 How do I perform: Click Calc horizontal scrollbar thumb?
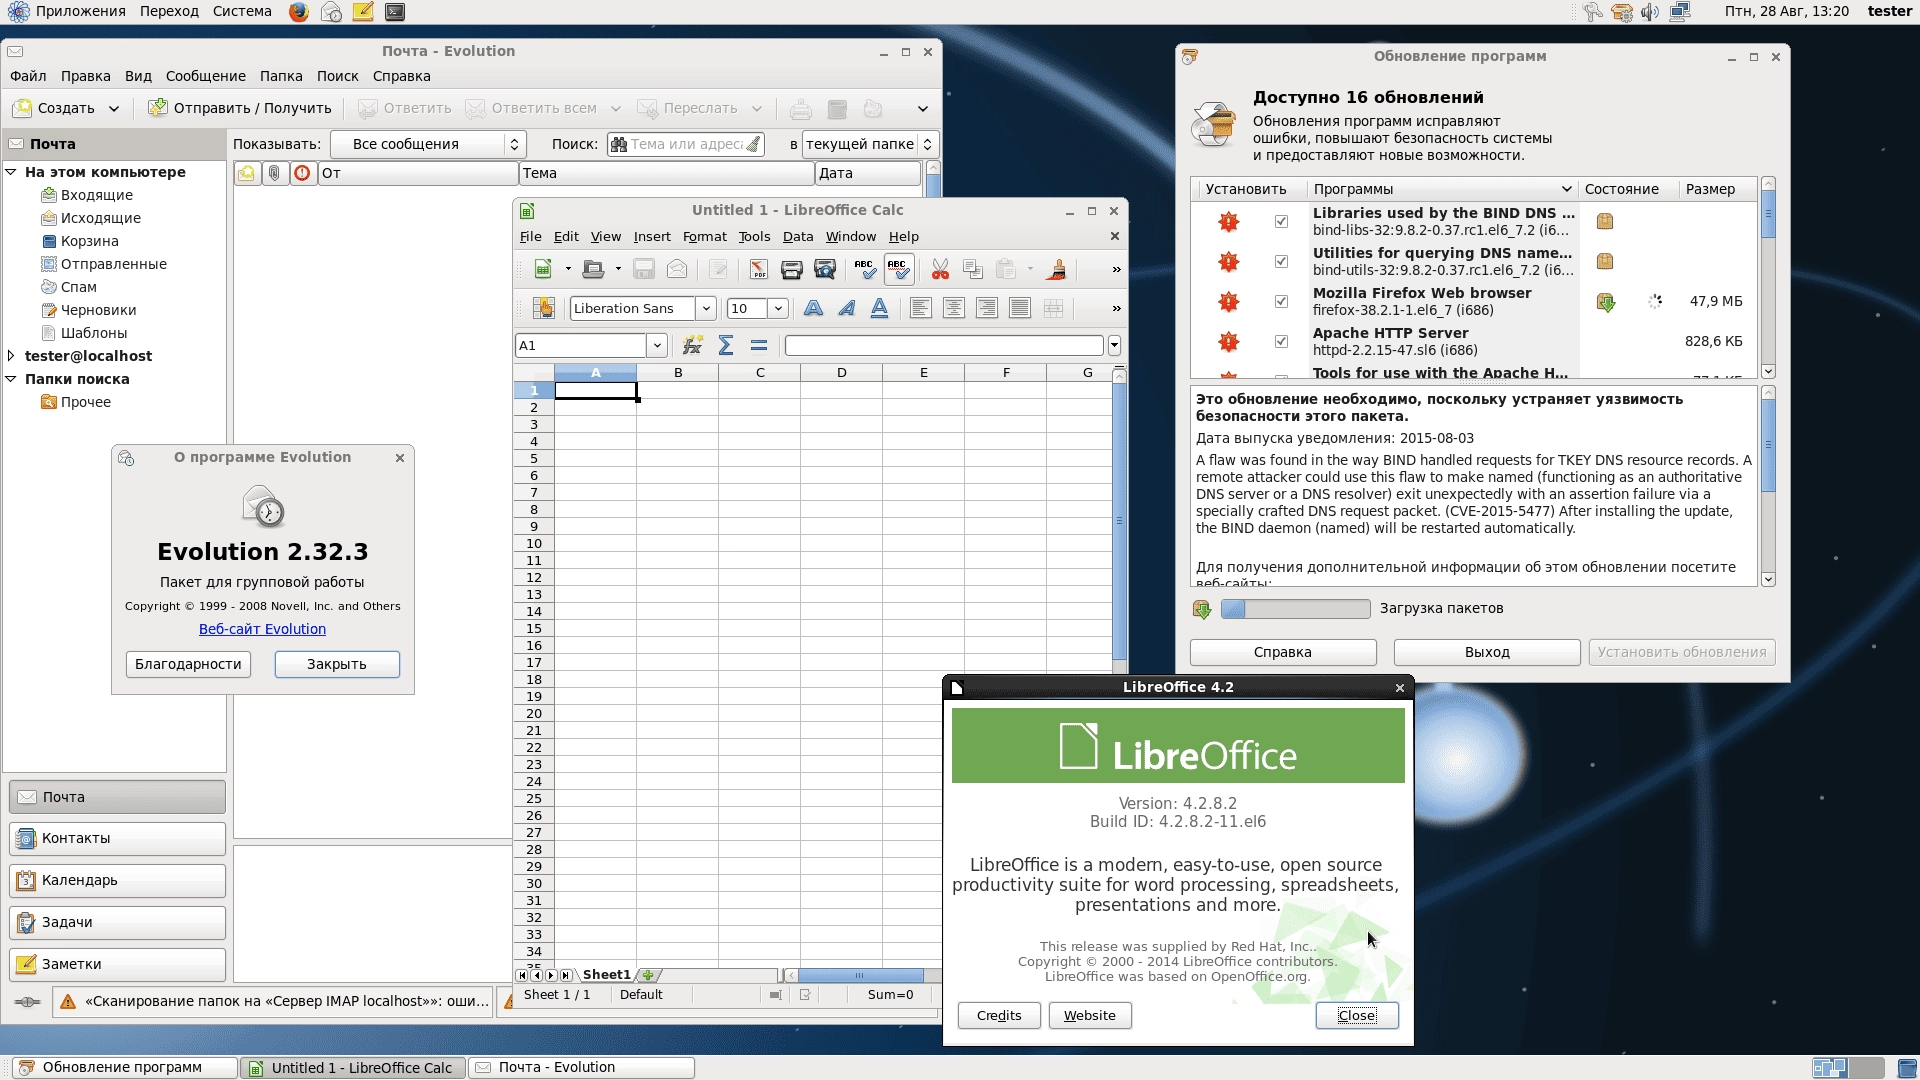860,976
